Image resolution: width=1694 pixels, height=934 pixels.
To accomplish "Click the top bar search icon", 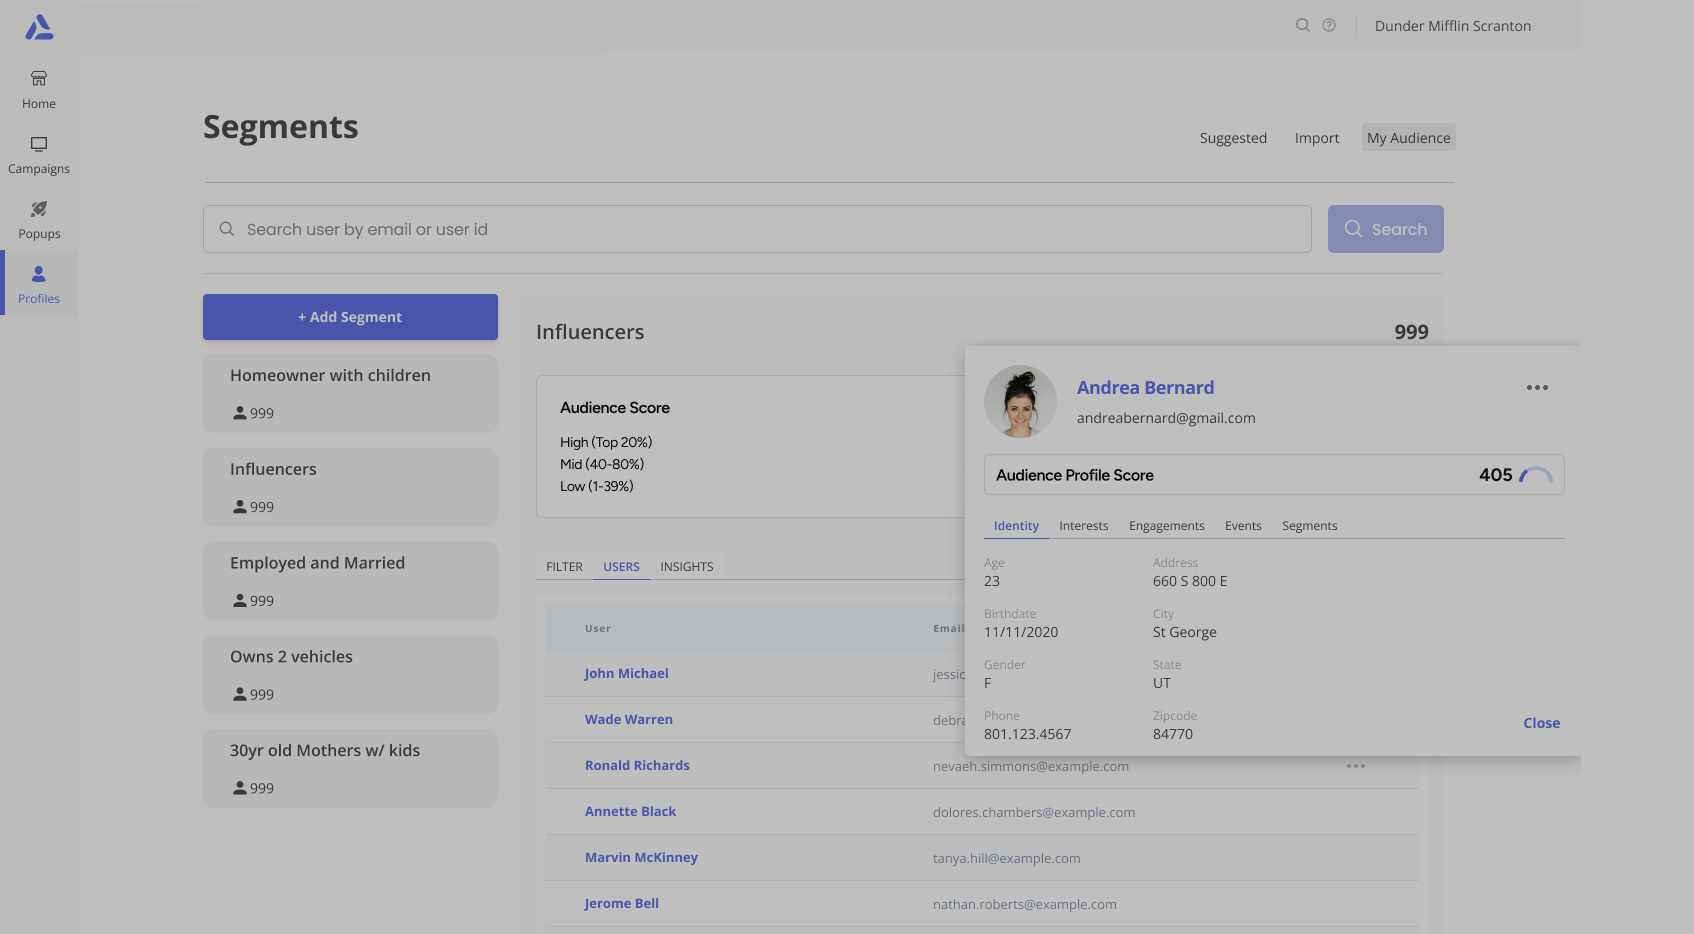I will point(1302,25).
